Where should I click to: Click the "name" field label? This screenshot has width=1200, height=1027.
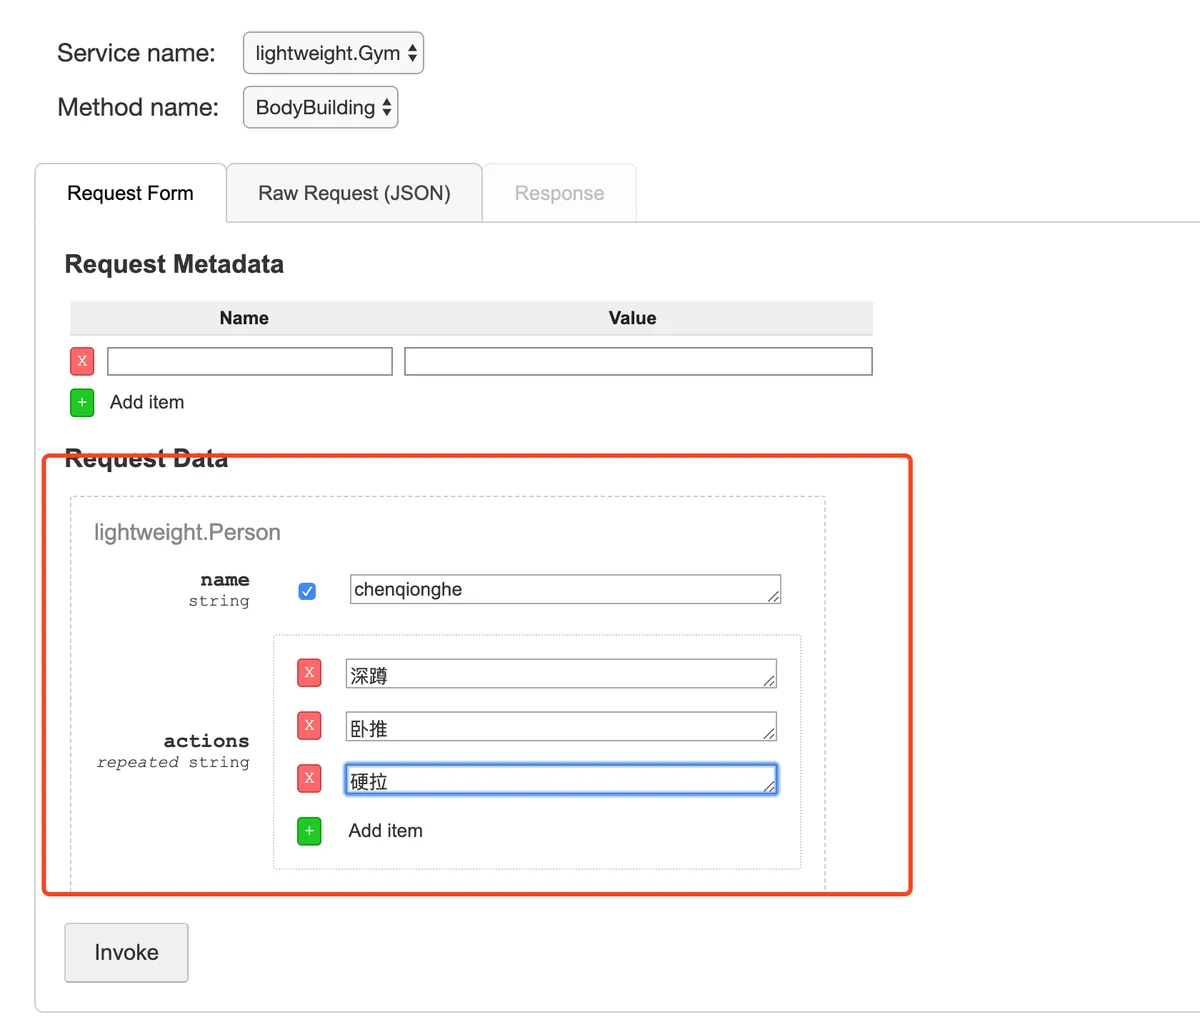click(224, 580)
